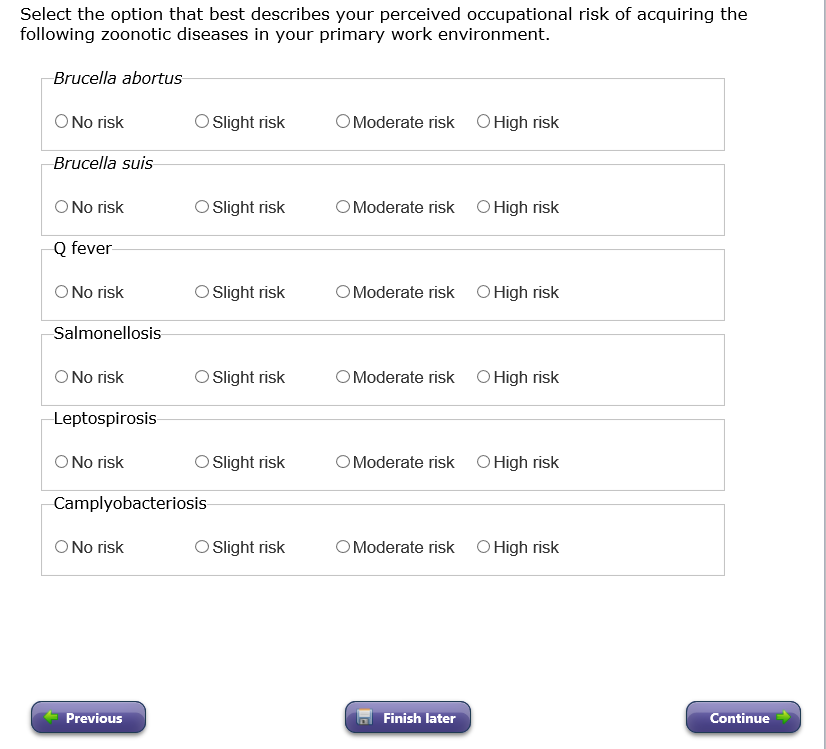Select No risk for Brucella abortus
This screenshot has height=749, width=826.
coord(62,122)
